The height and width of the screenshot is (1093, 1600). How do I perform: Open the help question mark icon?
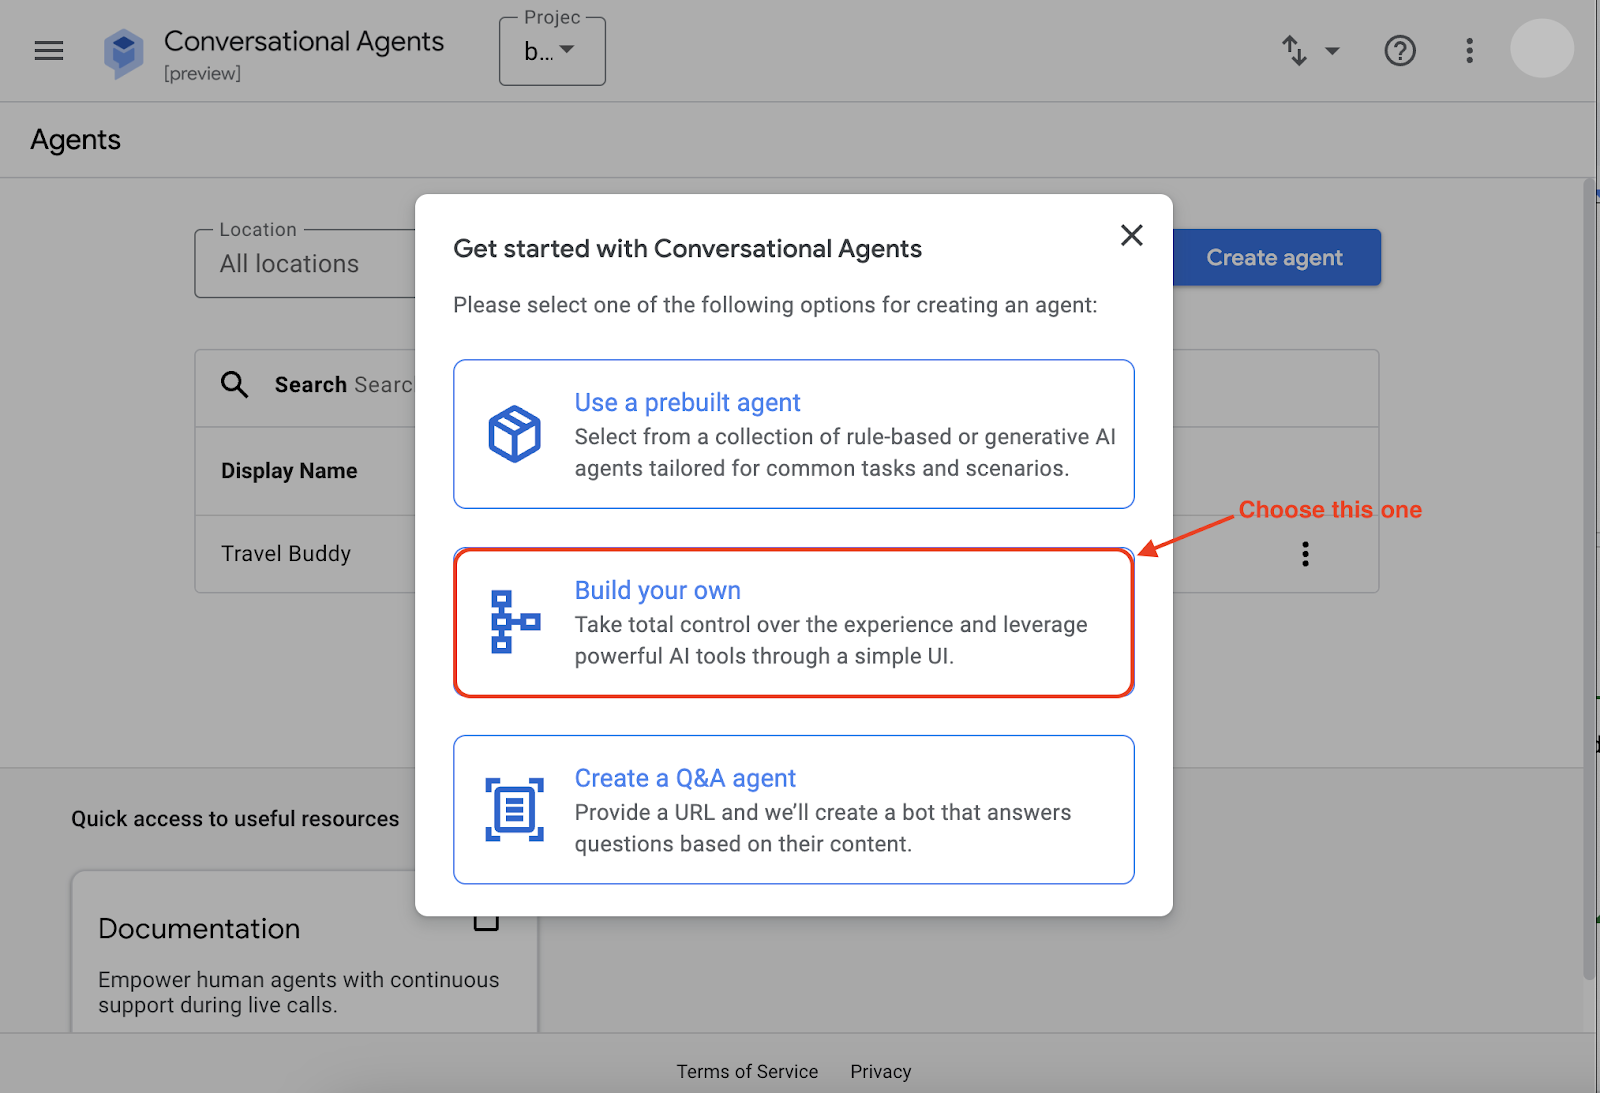point(1400,50)
